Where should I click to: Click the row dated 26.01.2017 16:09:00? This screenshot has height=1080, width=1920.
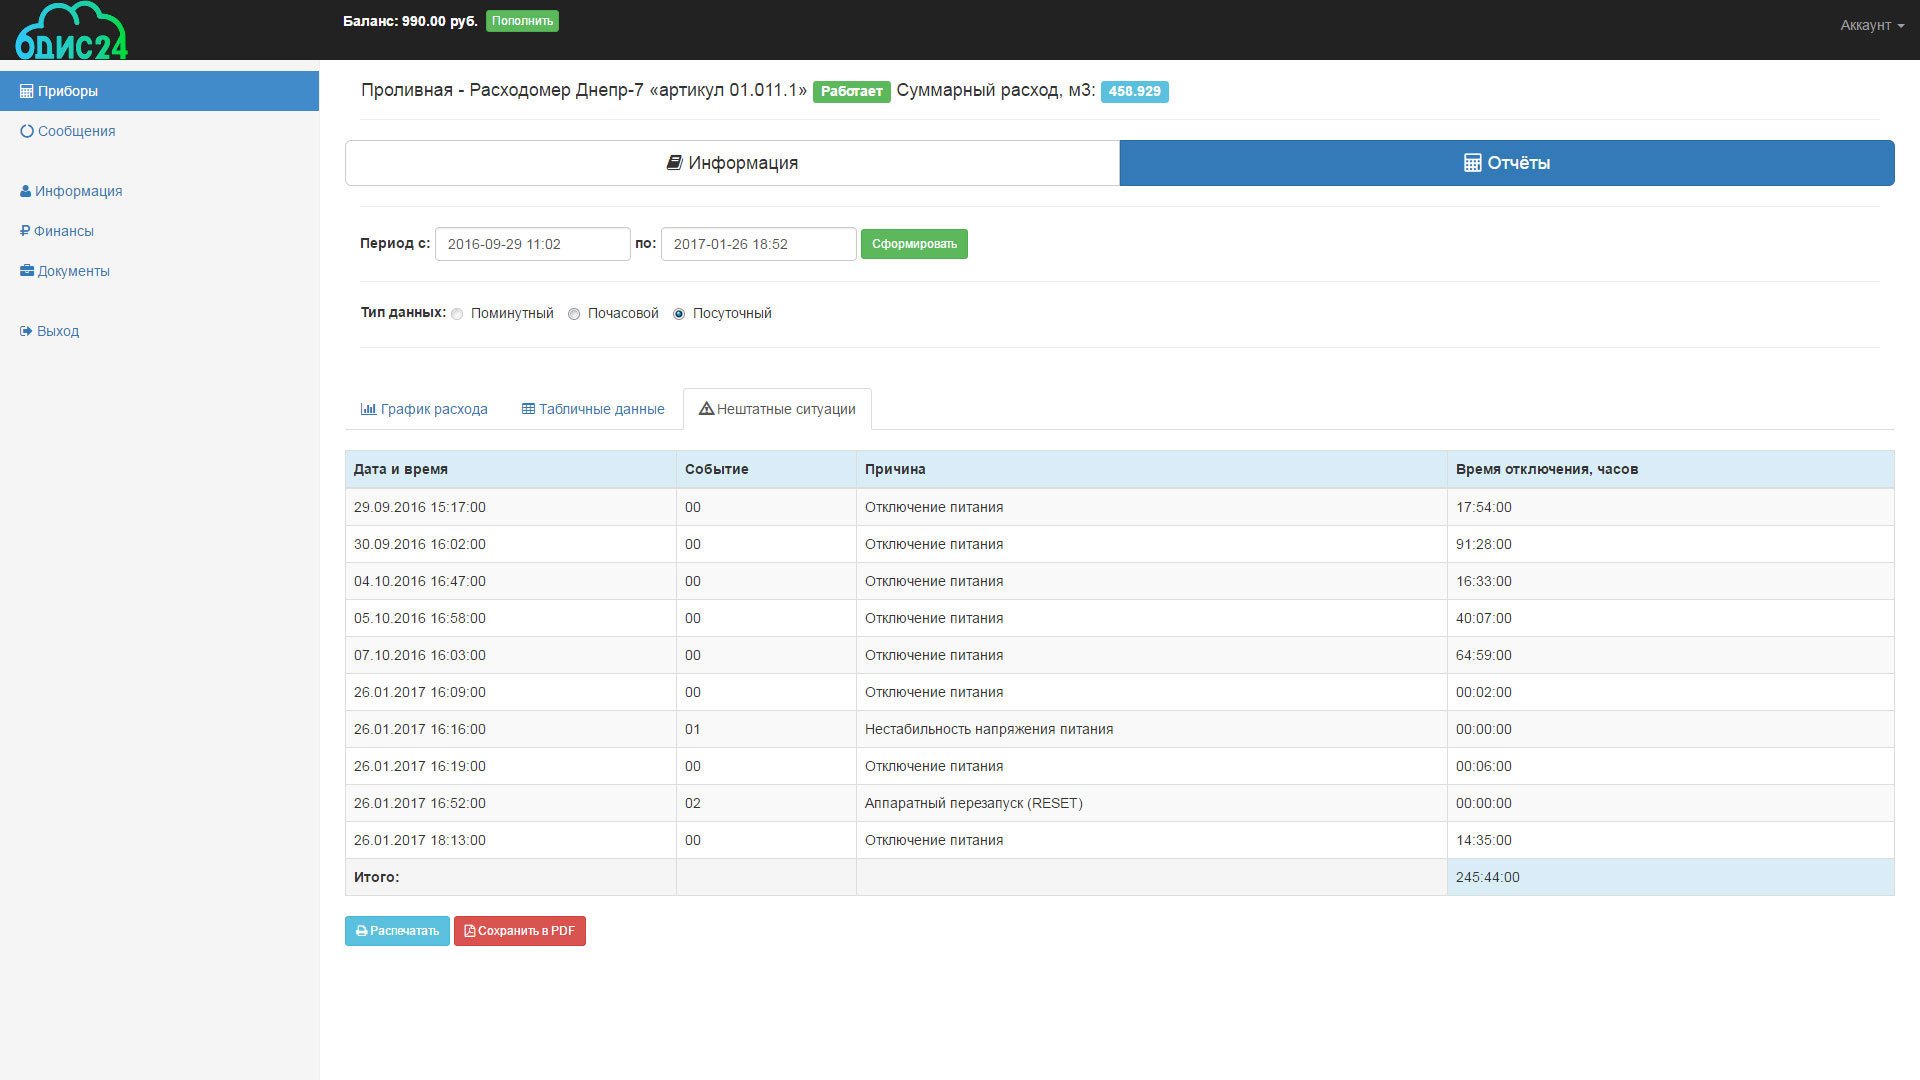coord(1120,692)
